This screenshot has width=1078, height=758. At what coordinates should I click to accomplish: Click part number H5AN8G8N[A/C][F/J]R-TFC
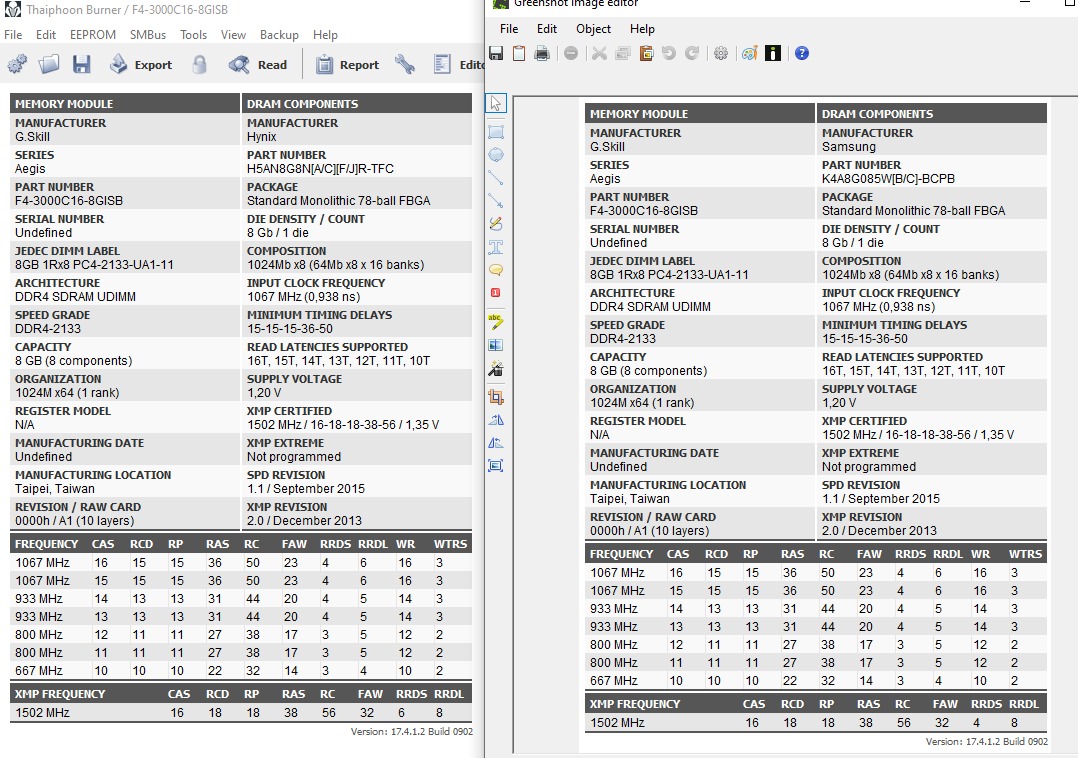(x=320, y=169)
